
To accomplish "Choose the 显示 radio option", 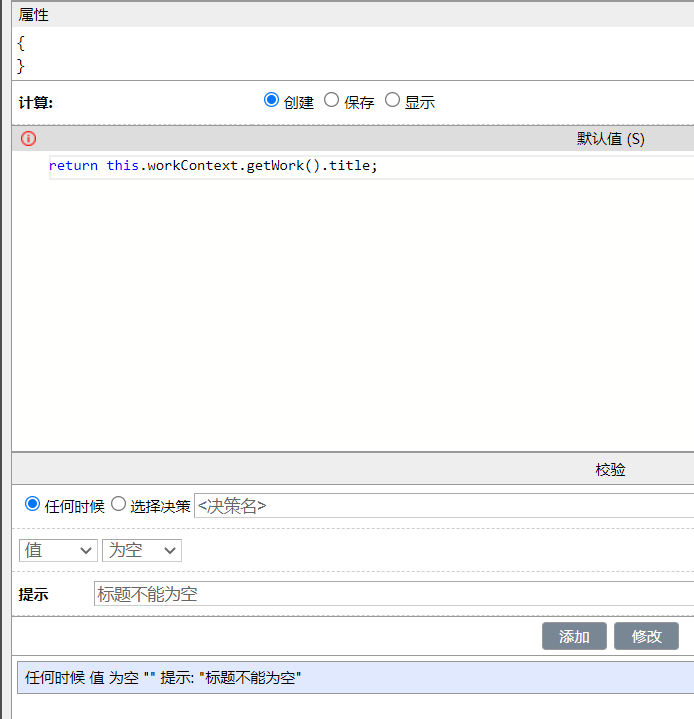I will [392, 100].
